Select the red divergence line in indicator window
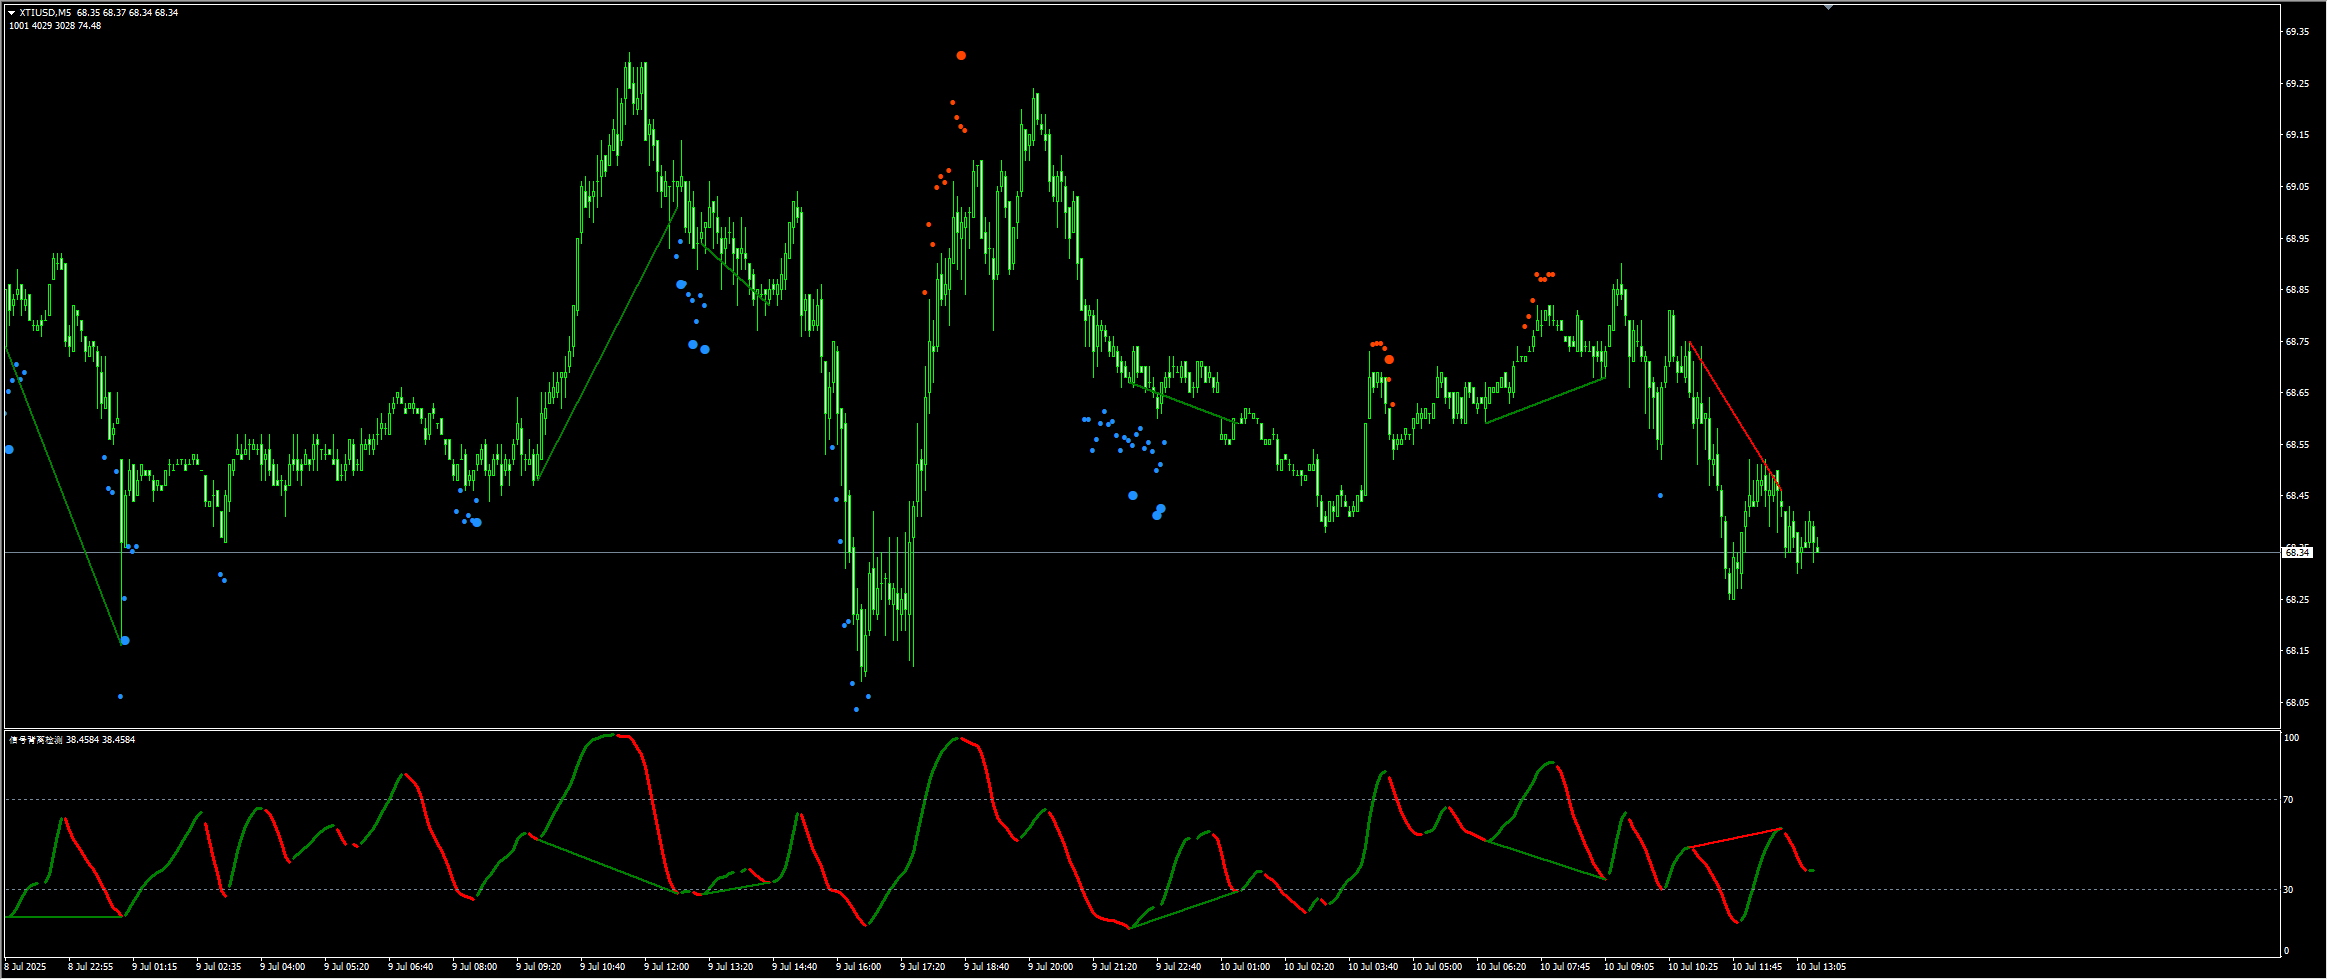Screen dimensions: 2328x980 tap(1735, 838)
